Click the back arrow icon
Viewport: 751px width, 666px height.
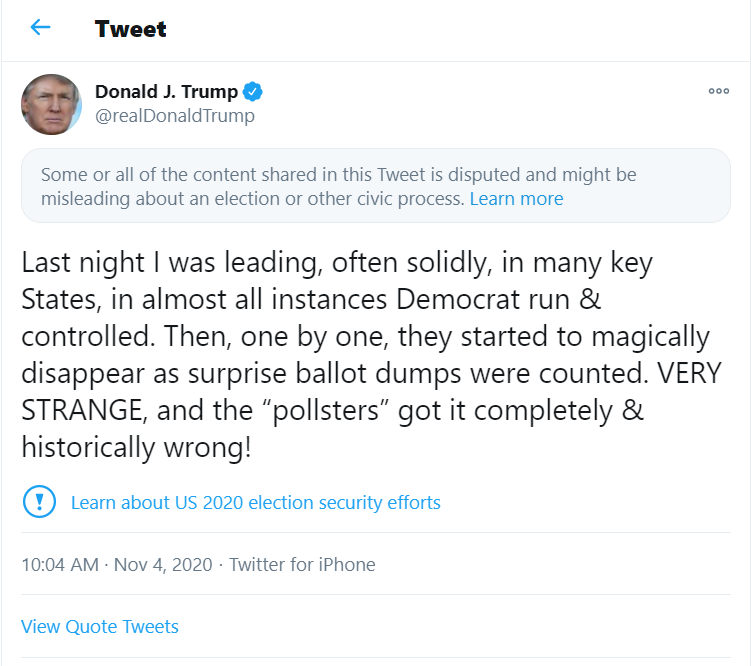point(40,28)
